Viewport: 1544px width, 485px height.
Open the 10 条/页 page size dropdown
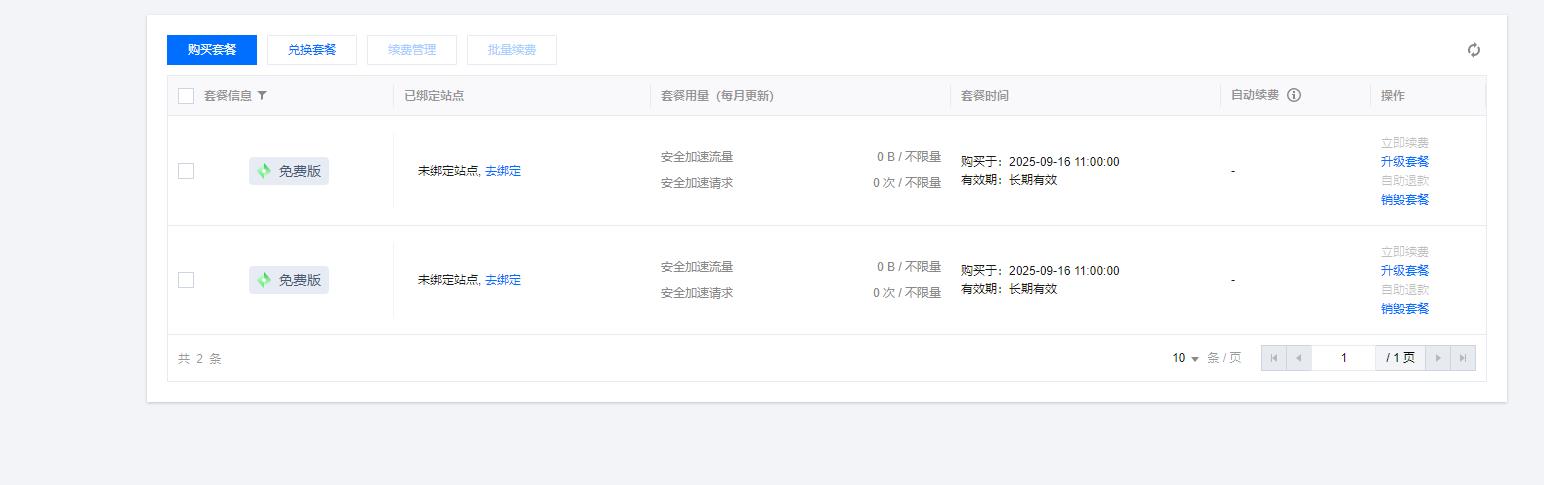(1186, 358)
